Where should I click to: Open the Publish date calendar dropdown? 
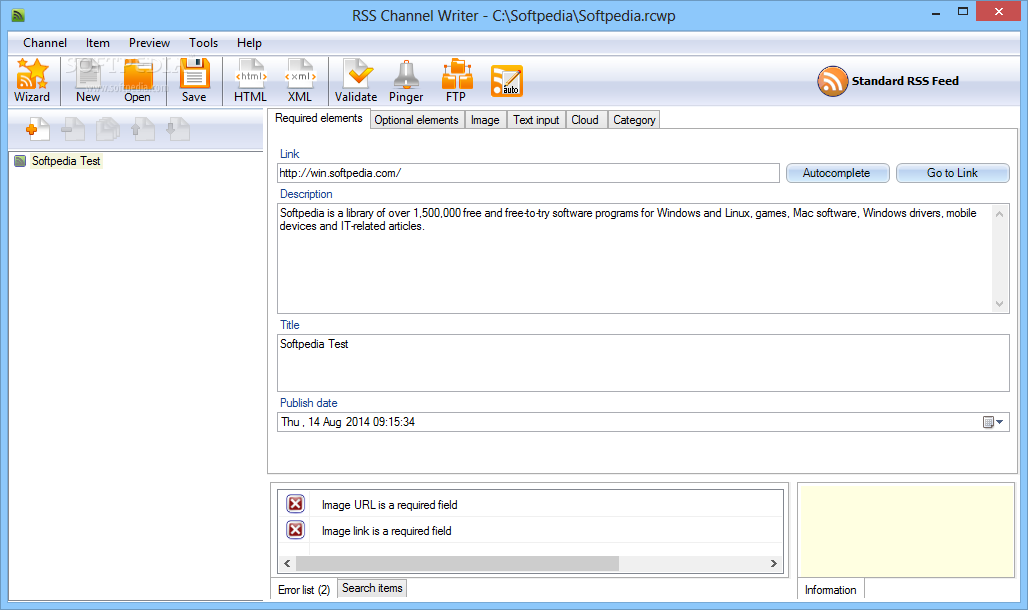pos(993,422)
